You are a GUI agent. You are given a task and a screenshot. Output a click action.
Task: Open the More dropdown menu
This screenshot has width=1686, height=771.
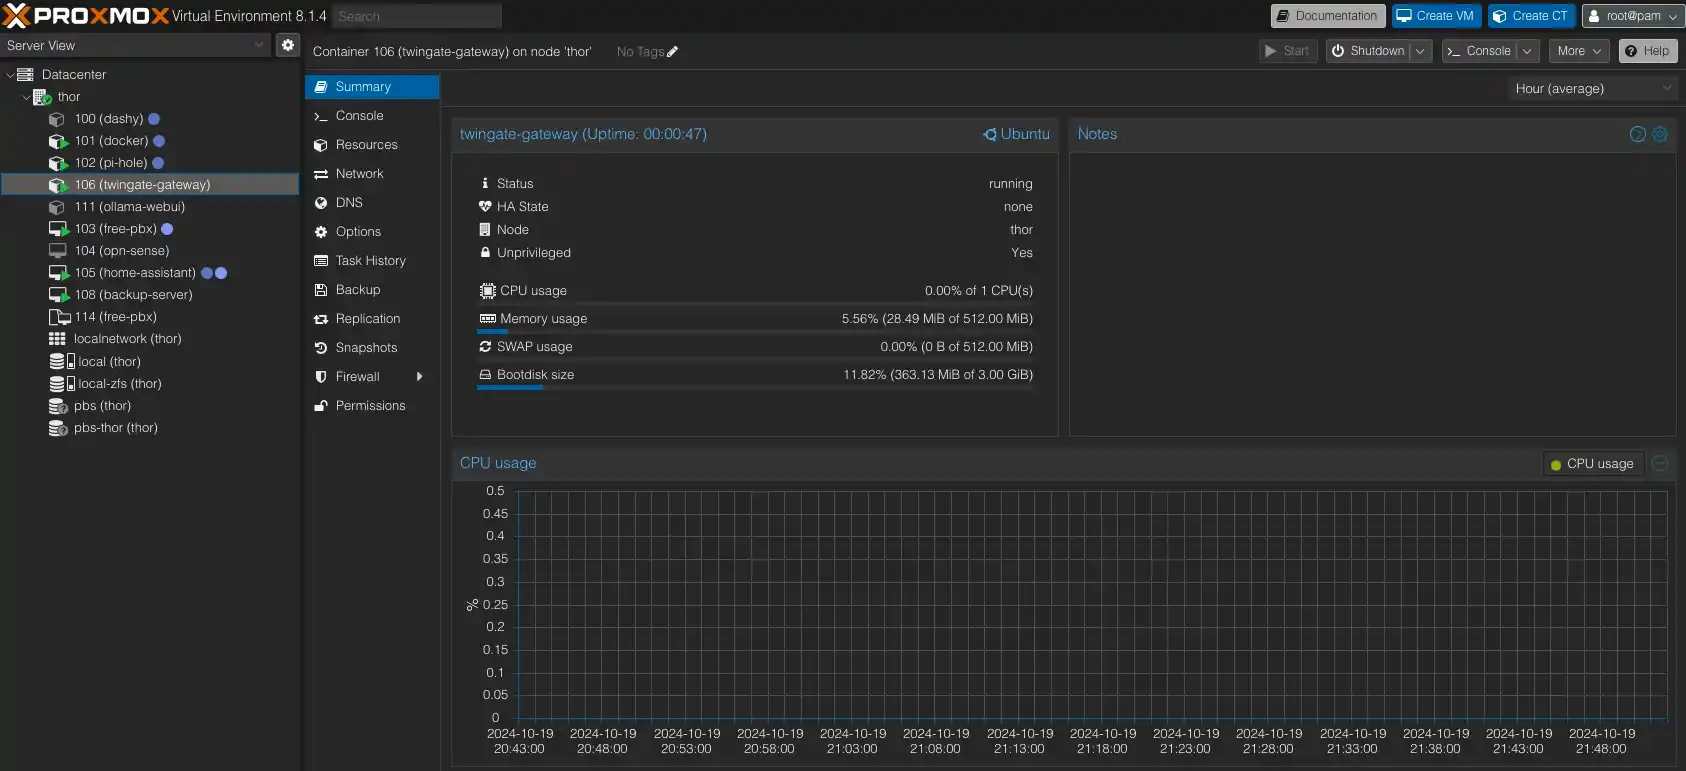tap(1579, 51)
